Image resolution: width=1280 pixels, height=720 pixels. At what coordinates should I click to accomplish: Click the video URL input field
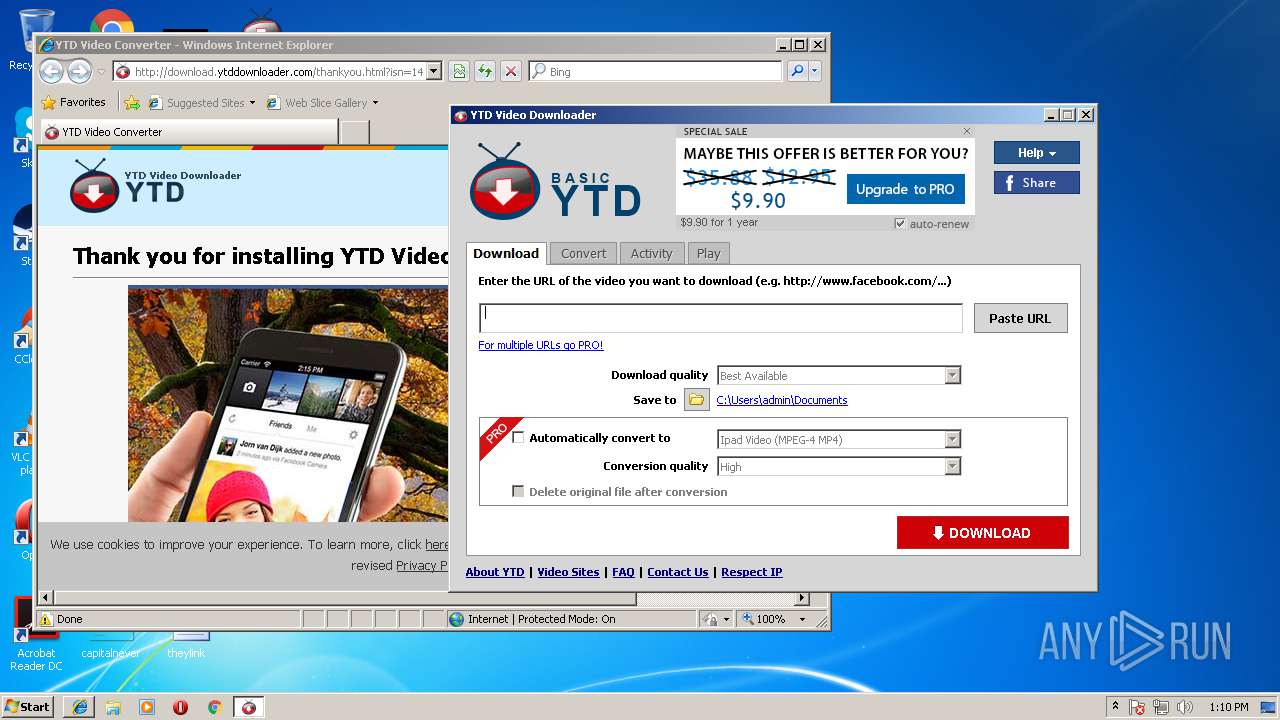[x=720, y=318]
